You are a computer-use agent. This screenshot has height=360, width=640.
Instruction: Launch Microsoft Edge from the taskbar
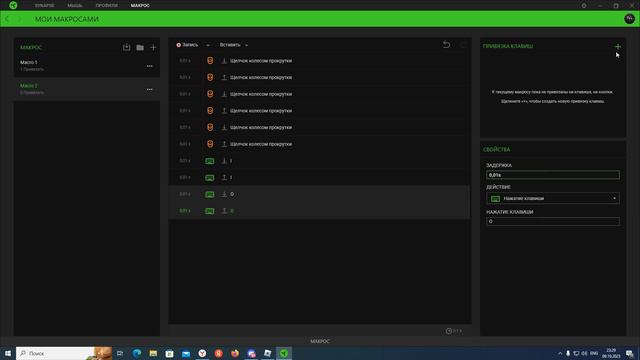pyautogui.click(x=137, y=353)
